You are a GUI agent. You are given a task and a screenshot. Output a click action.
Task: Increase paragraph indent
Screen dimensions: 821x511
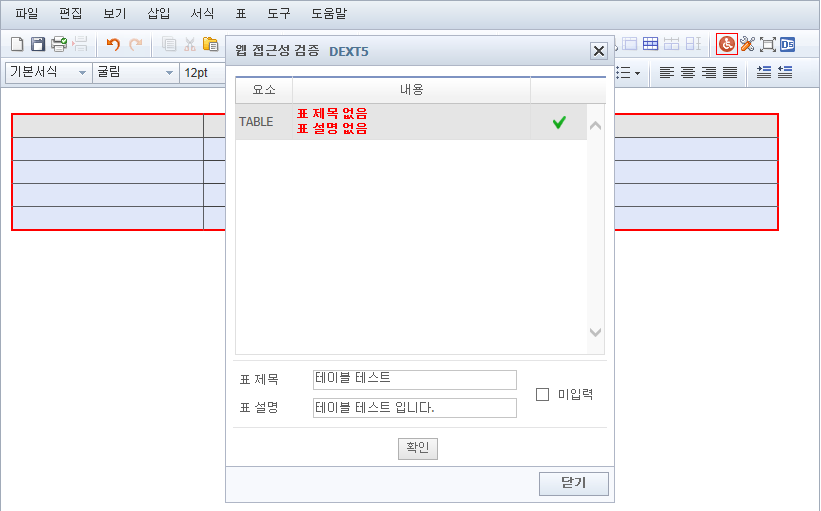coord(764,72)
